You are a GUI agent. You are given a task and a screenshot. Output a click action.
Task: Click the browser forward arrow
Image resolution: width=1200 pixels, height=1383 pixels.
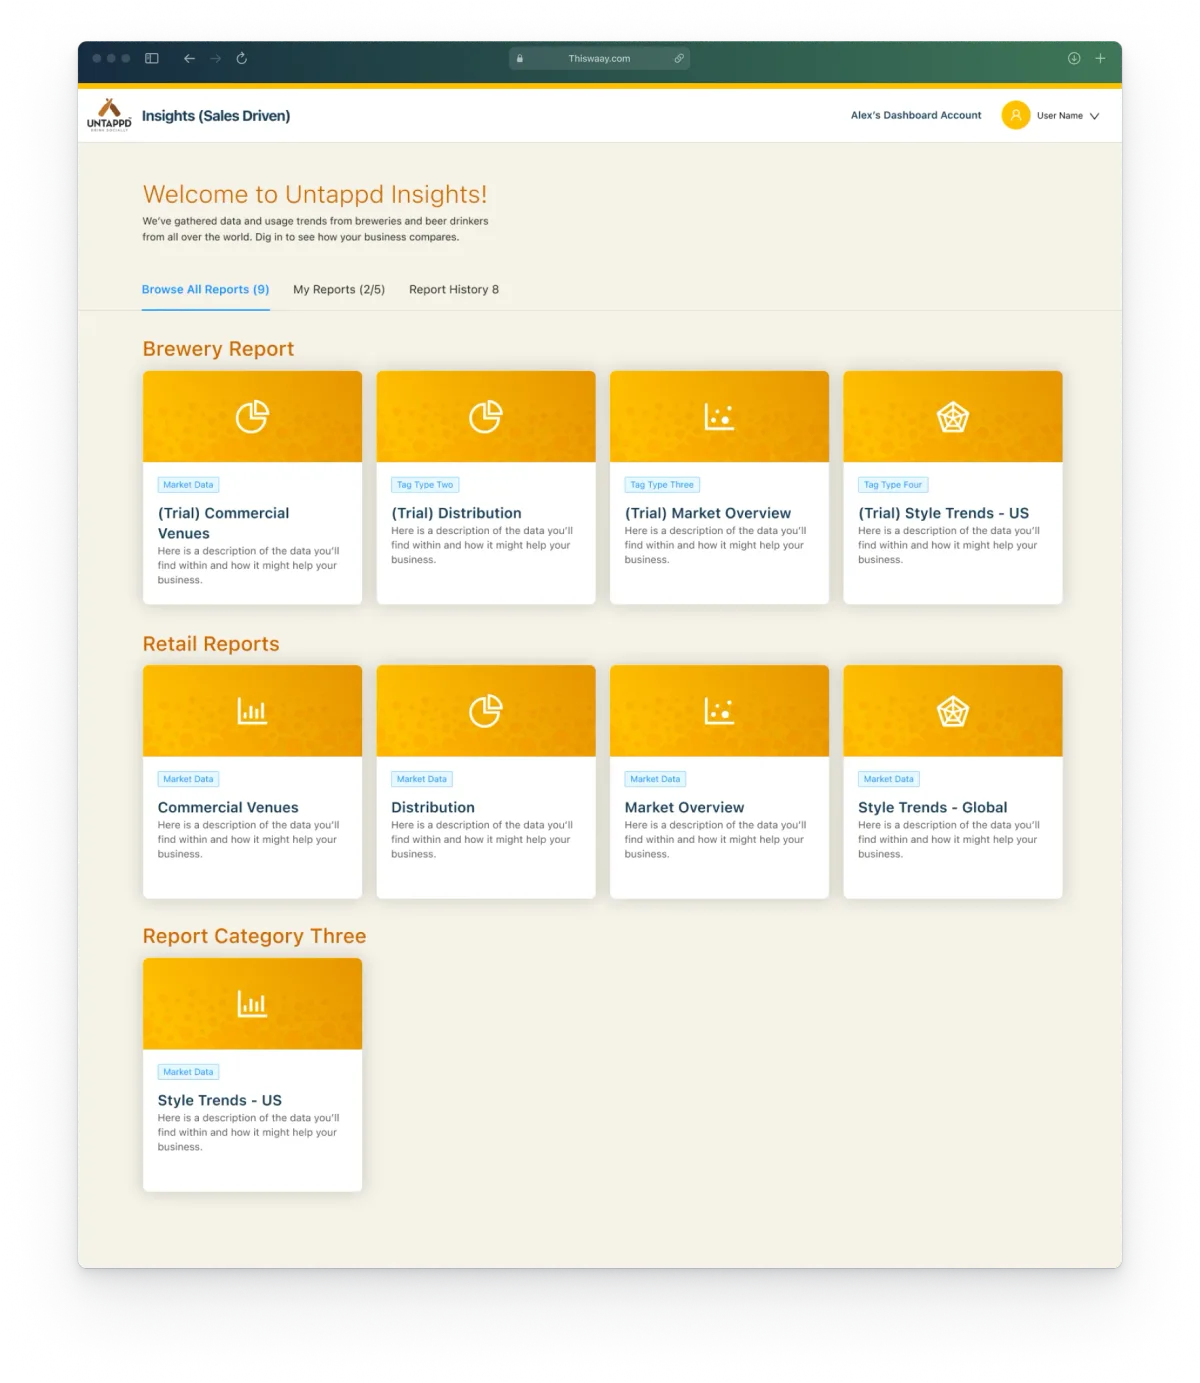point(215,58)
